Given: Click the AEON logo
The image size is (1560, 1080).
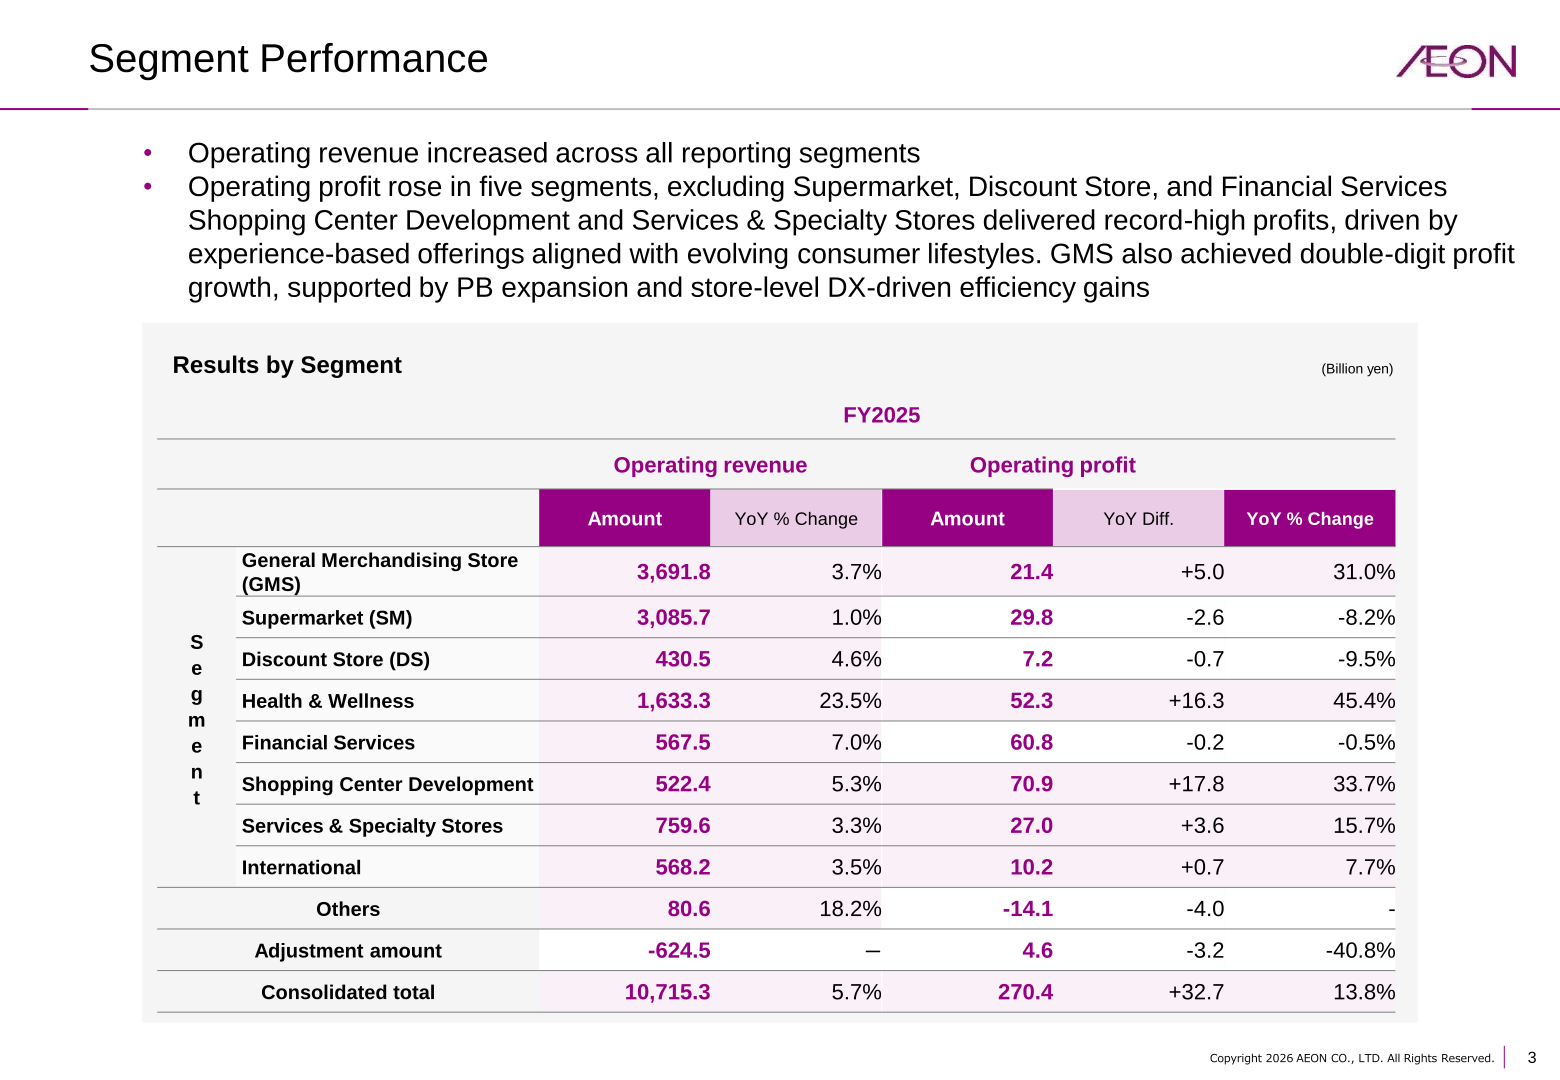Looking at the screenshot, I should (1456, 61).
